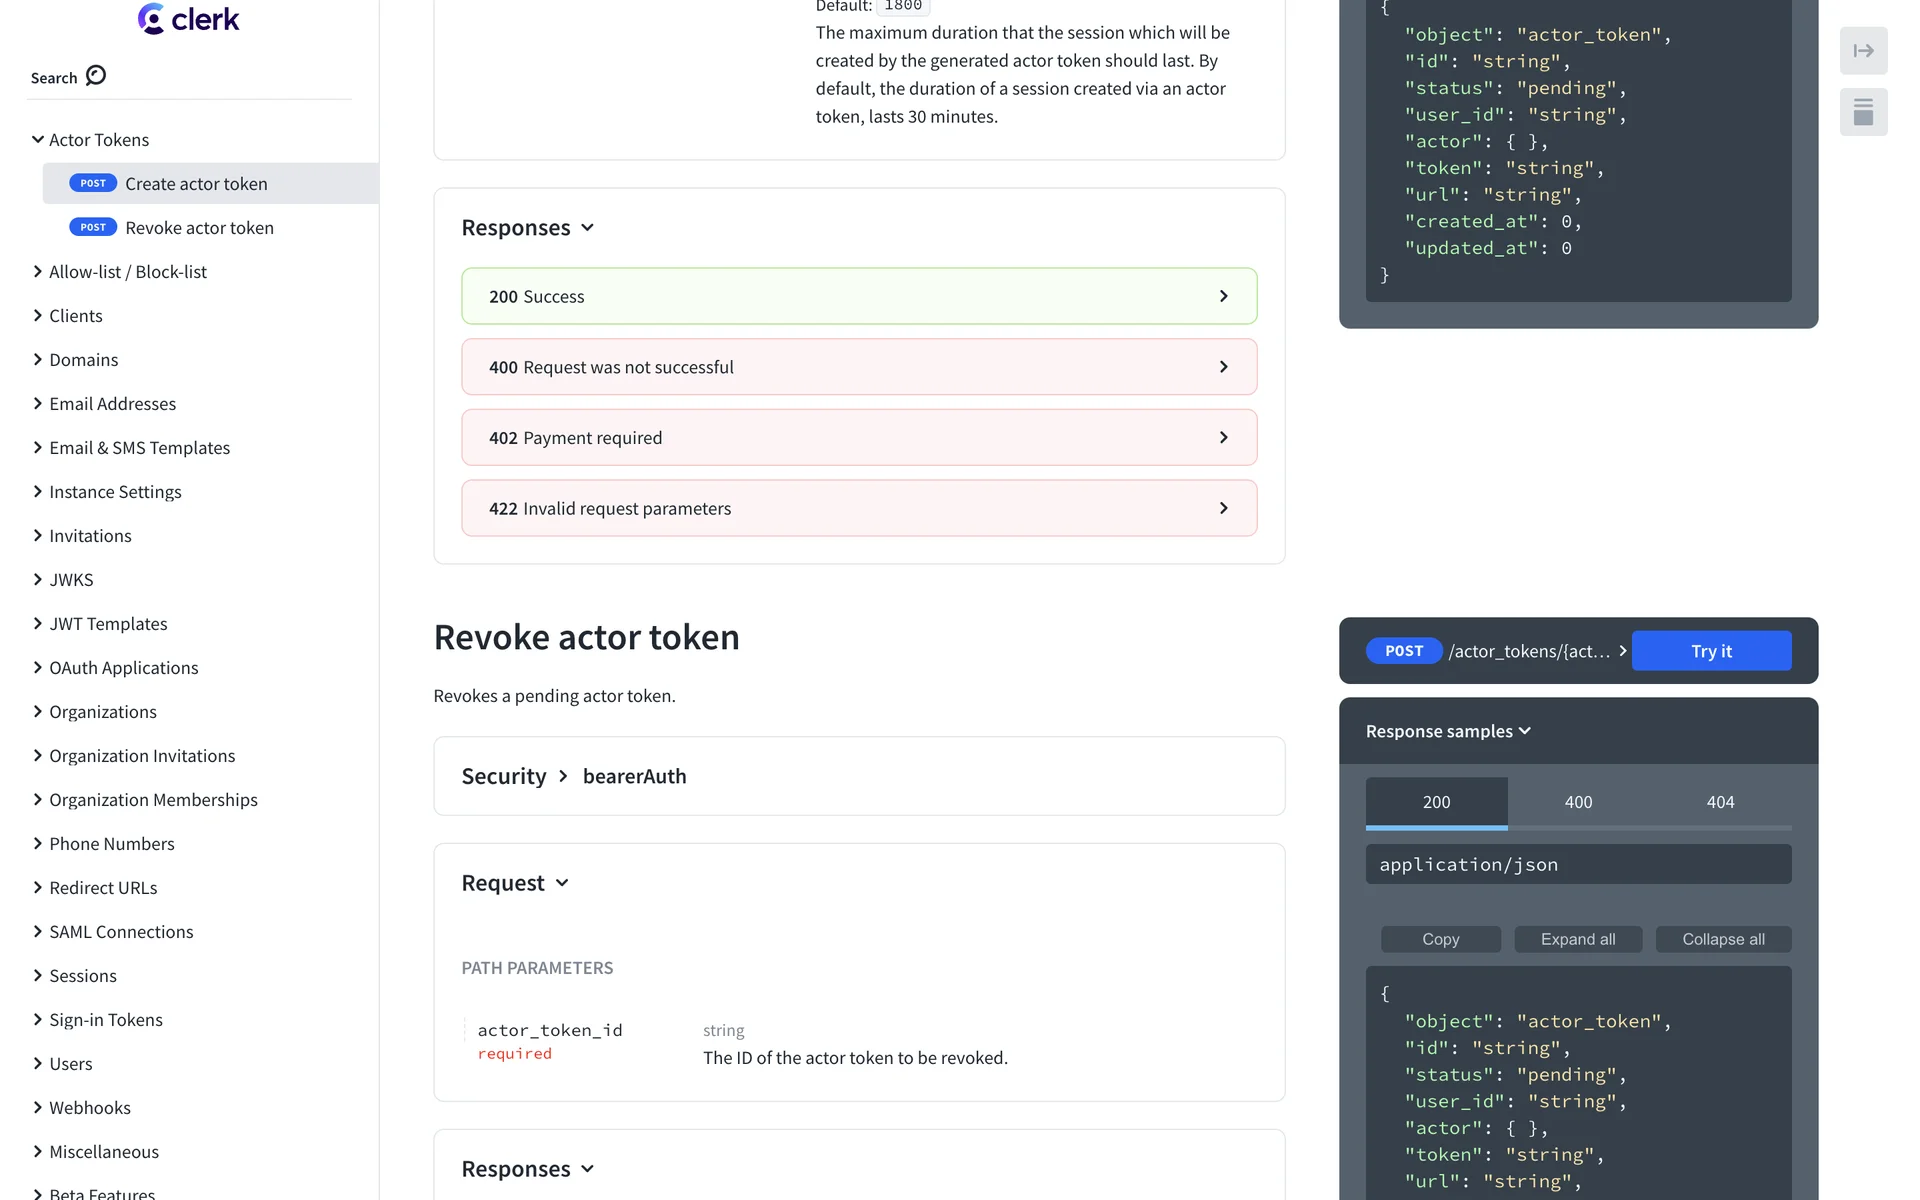
Task: Click the Clerk logo
Action: (189, 19)
